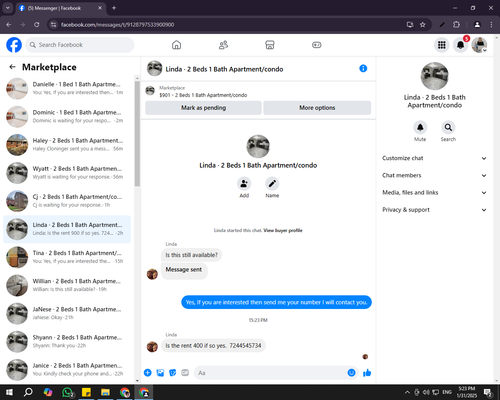
Task: Add people to the chat
Action: pyautogui.click(x=244, y=184)
